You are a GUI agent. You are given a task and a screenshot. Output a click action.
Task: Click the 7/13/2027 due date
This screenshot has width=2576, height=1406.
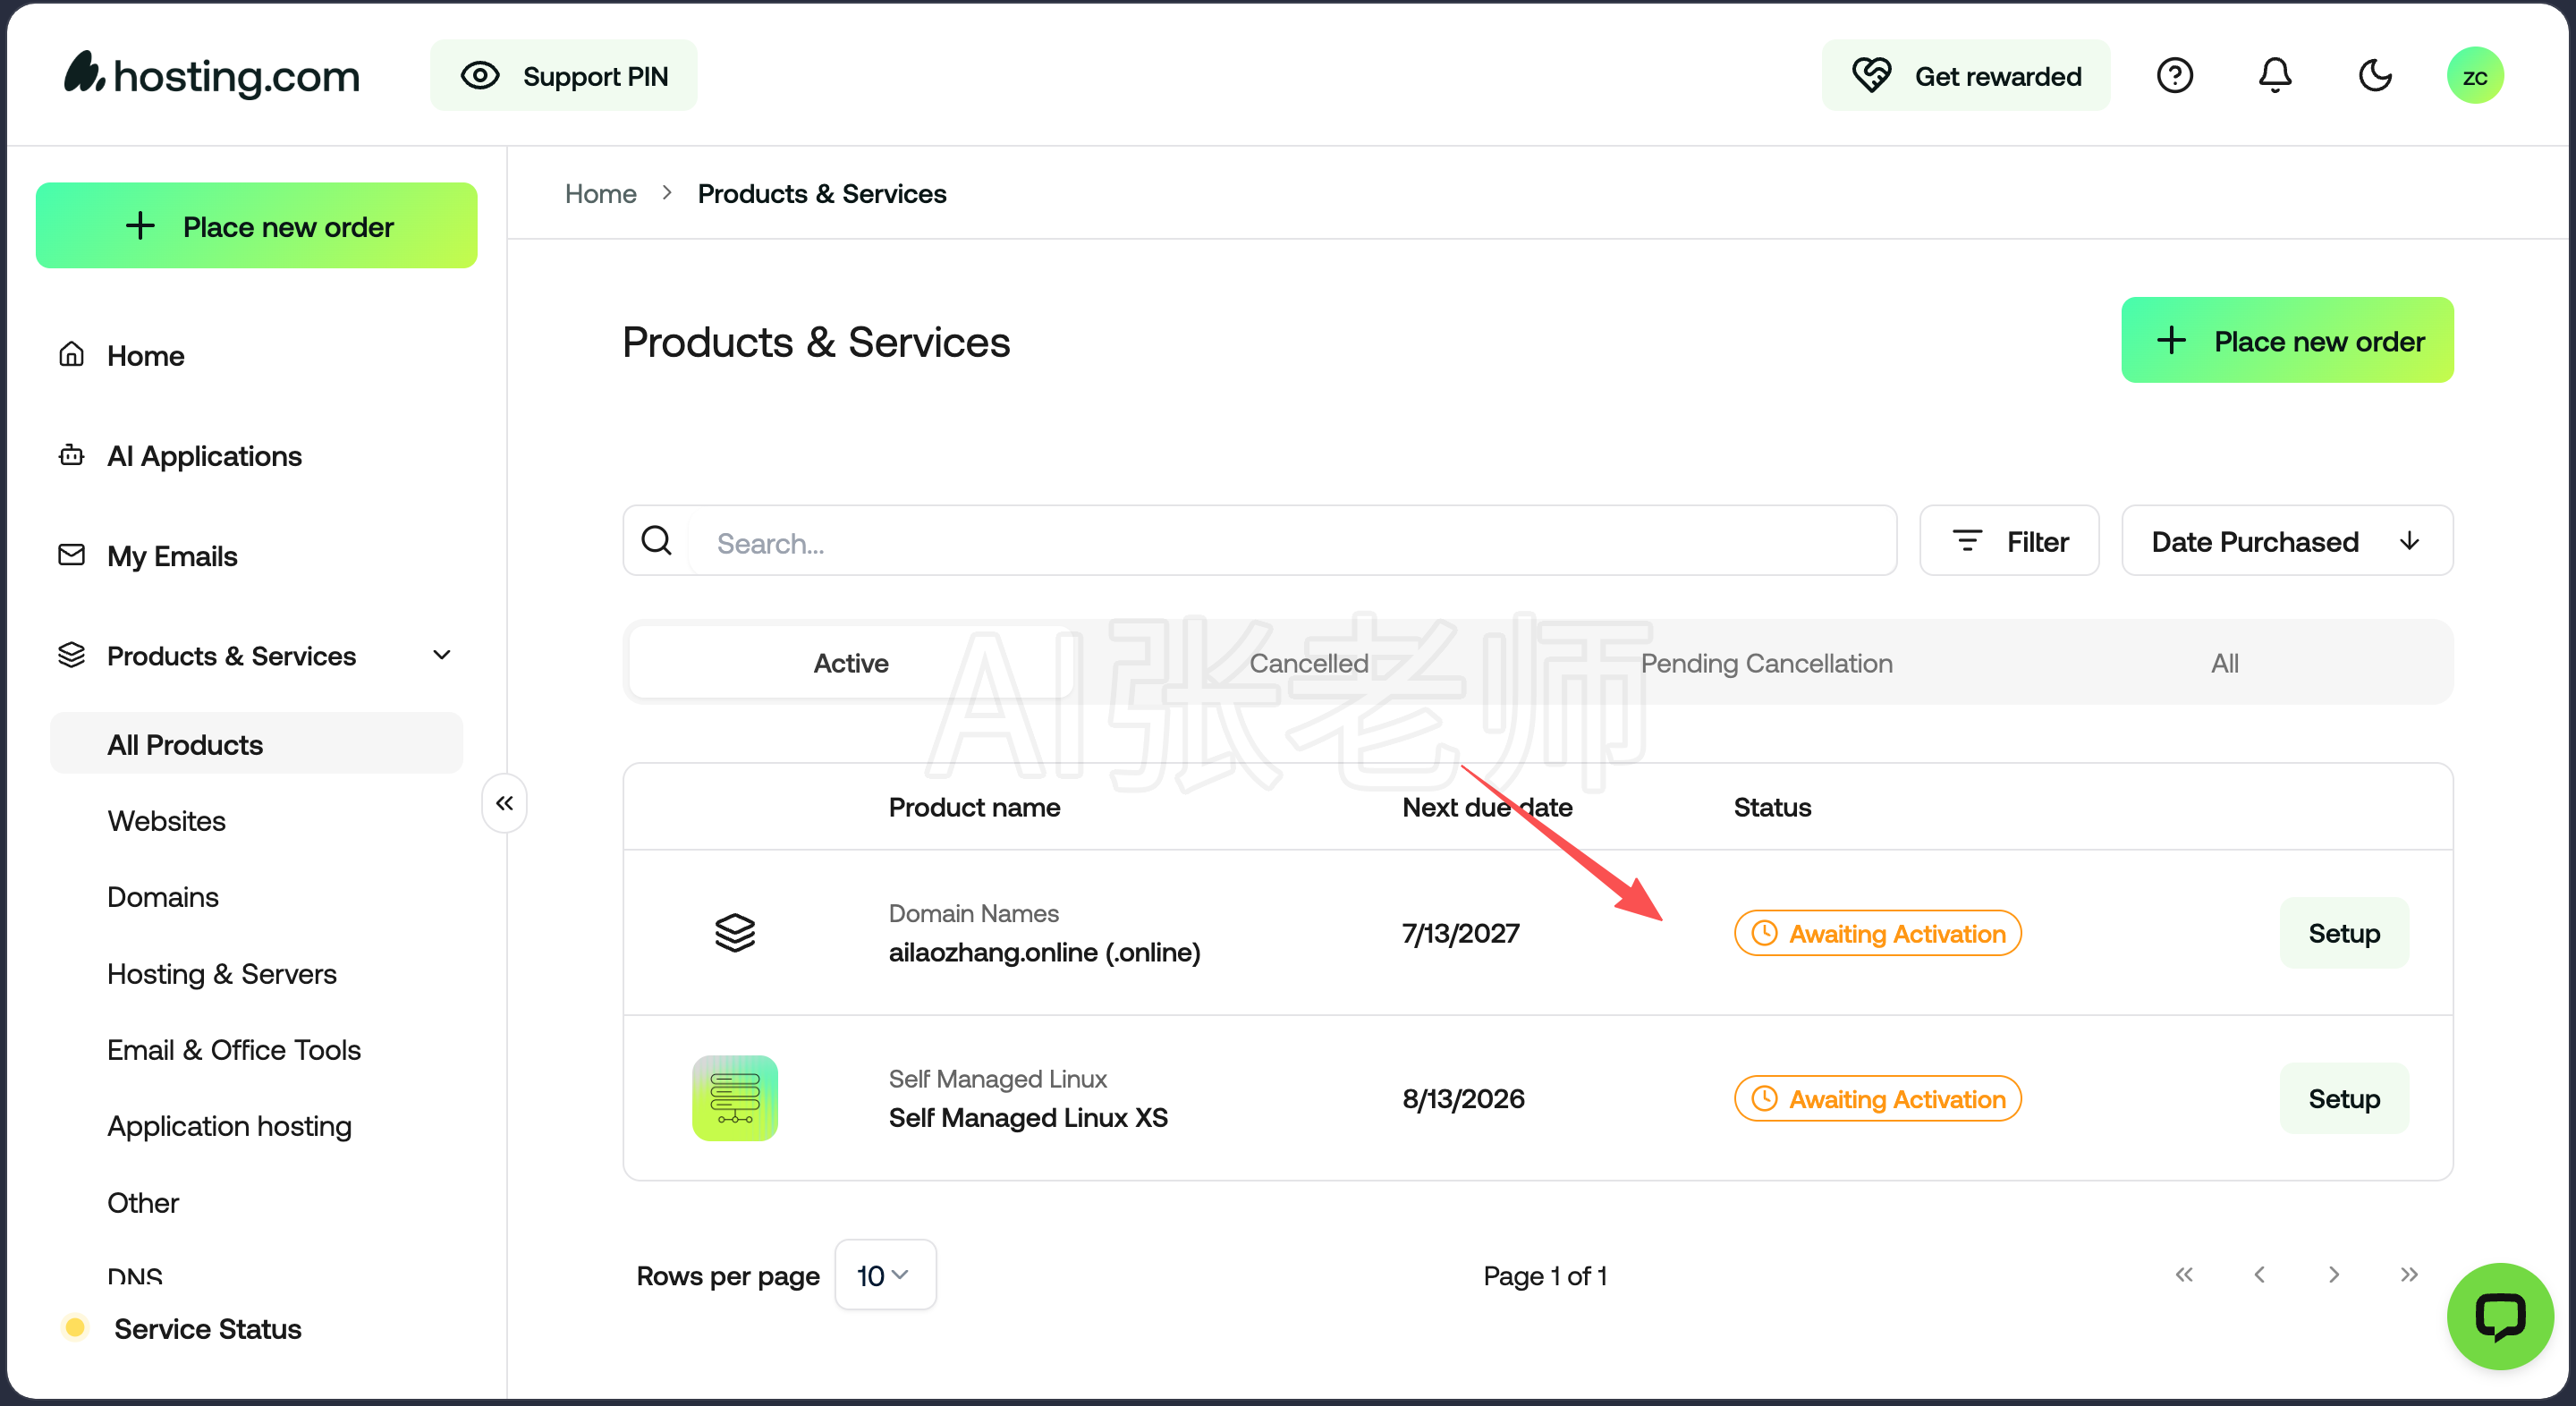click(x=1460, y=932)
